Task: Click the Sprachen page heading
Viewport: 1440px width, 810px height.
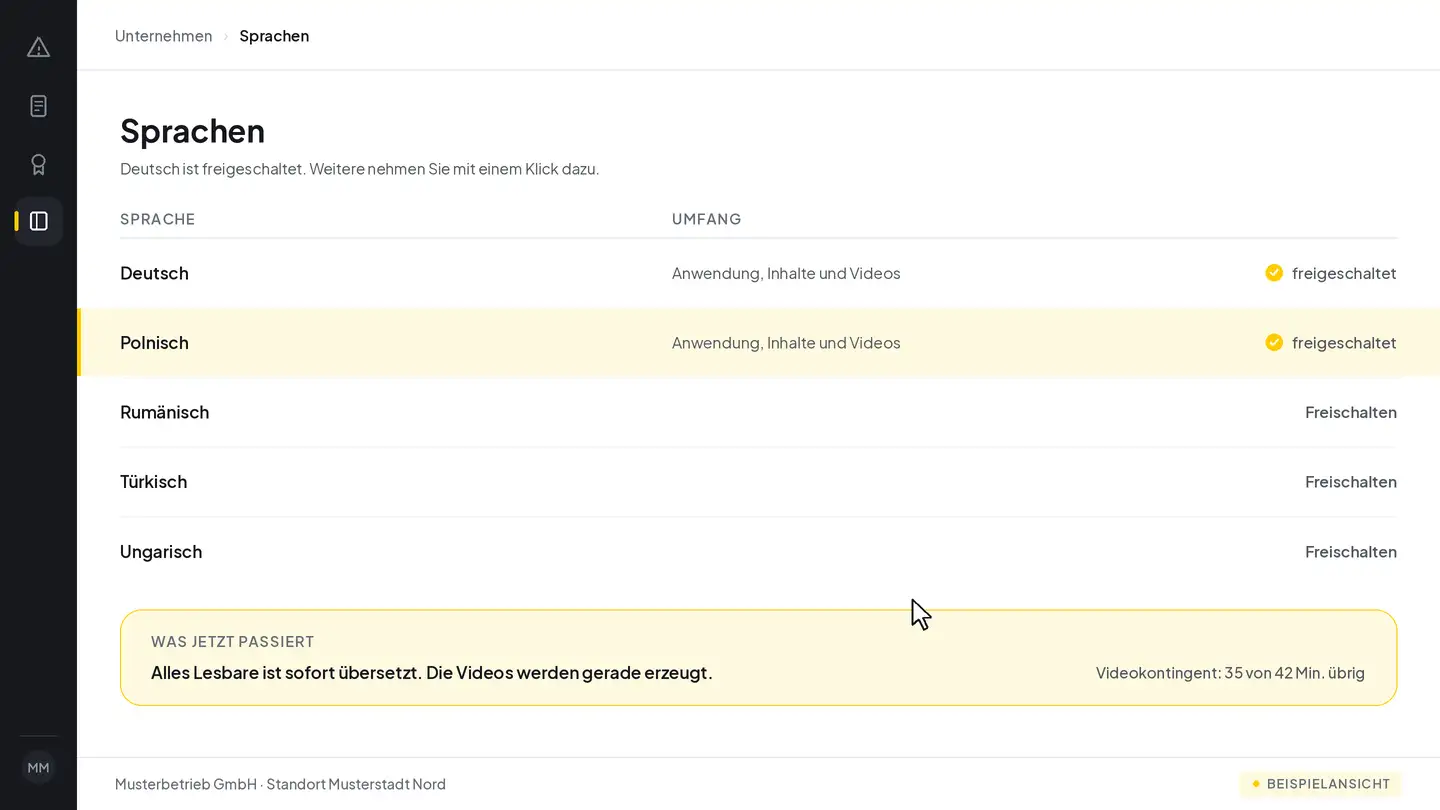Action: pos(193,131)
